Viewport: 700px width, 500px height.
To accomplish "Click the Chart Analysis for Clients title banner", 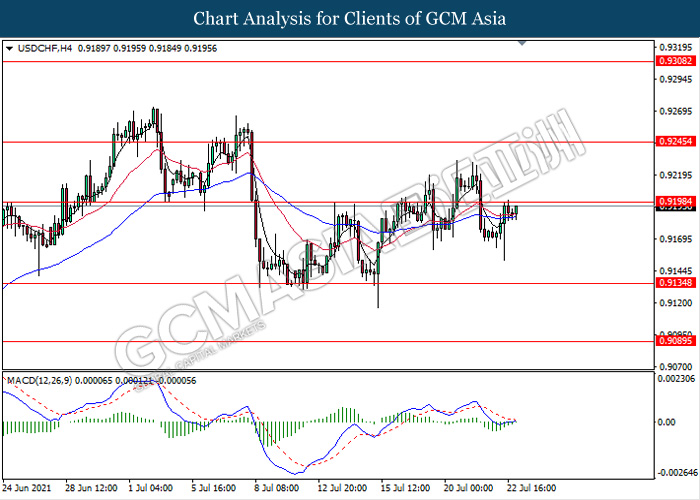I will click(x=350, y=18).
